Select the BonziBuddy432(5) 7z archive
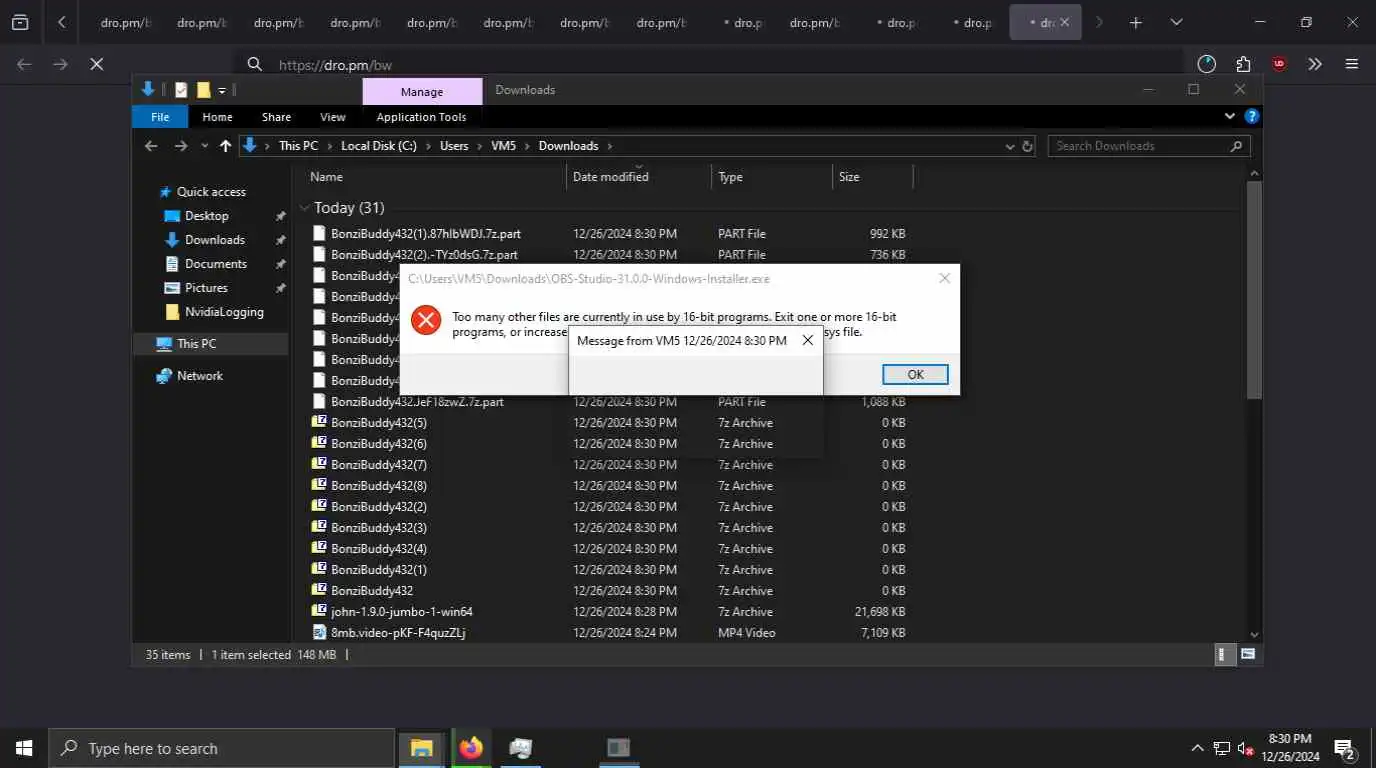Image resolution: width=1376 pixels, height=768 pixels. click(379, 423)
